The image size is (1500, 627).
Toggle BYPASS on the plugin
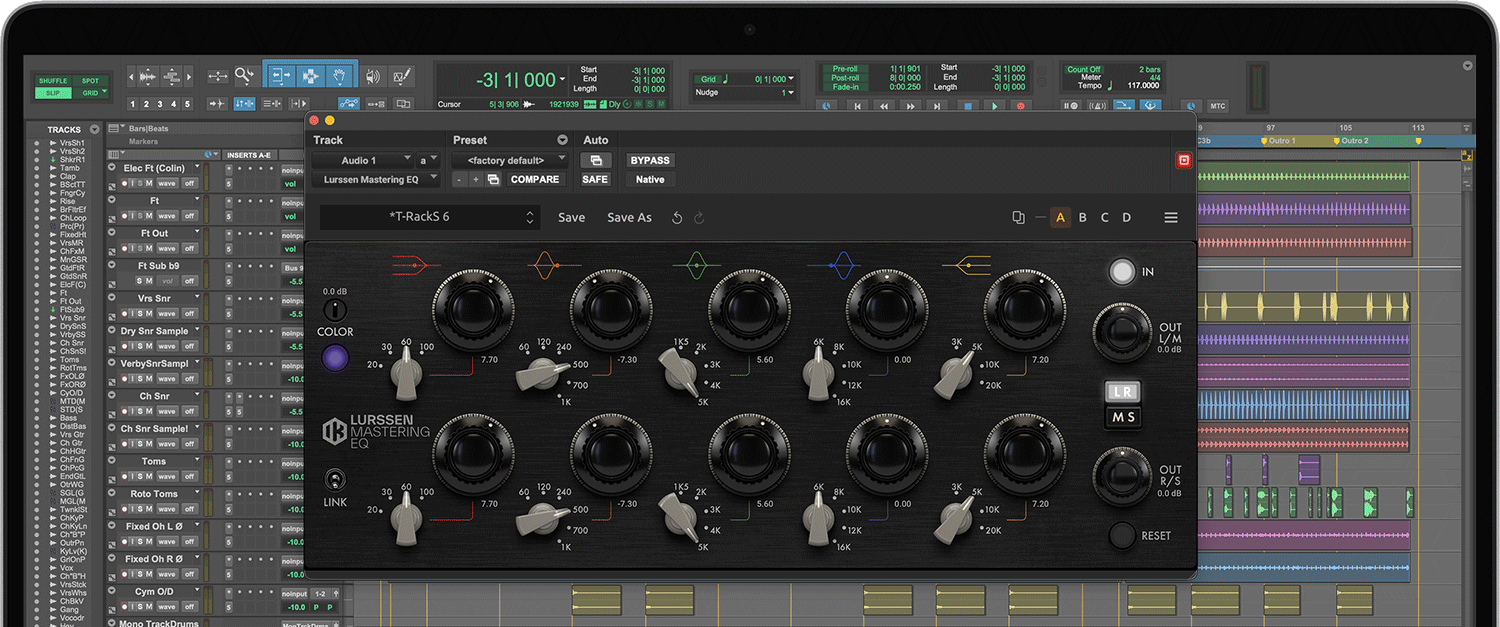tap(650, 160)
